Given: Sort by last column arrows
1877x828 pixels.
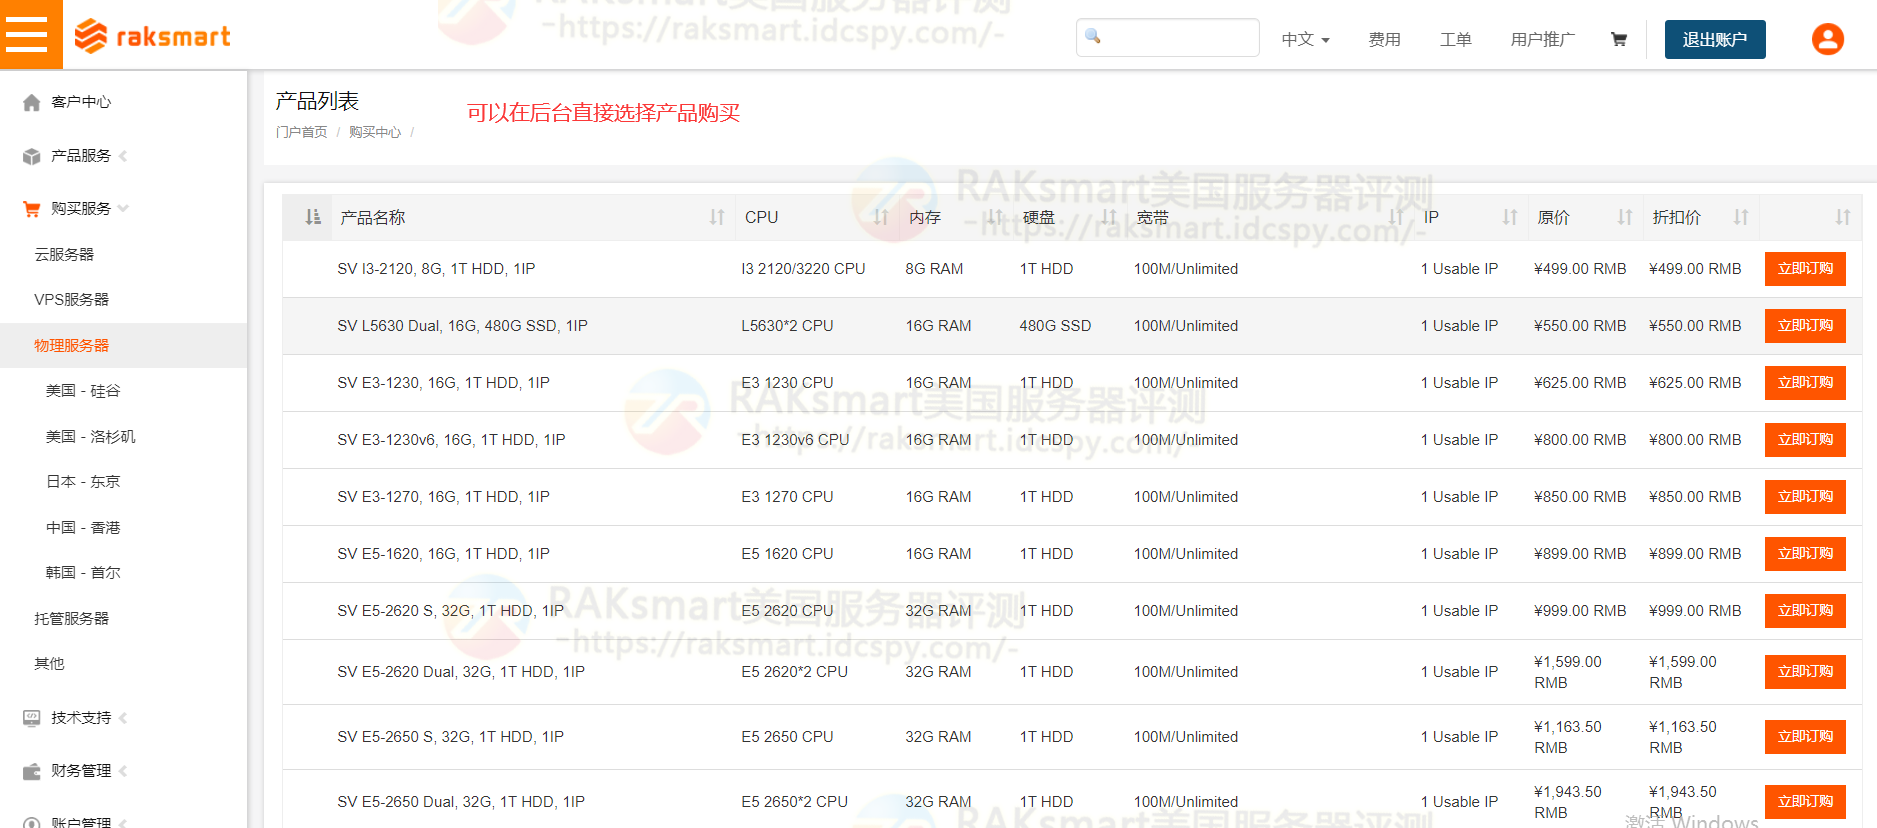Looking at the screenshot, I should point(1843,217).
